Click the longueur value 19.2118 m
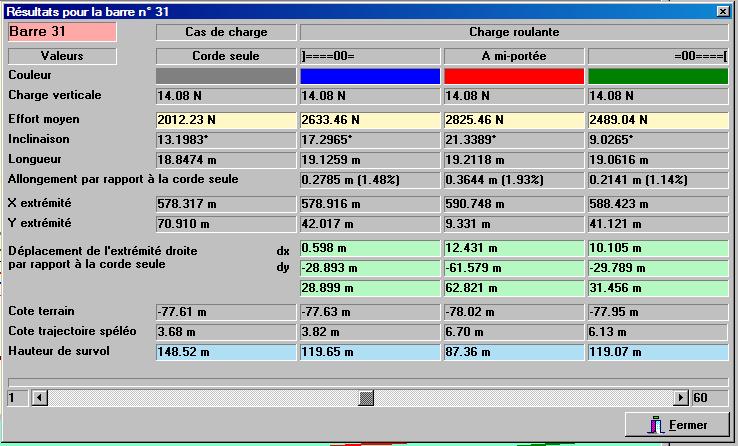This screenshot has width=738, height=446. pos(514,160)
